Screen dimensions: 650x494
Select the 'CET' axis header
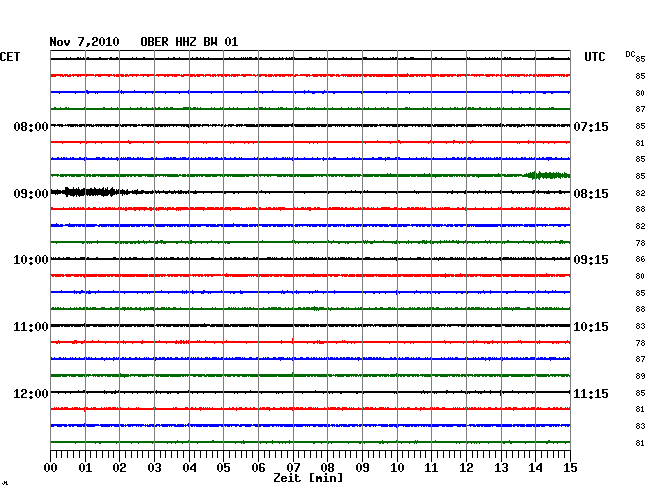10,57
